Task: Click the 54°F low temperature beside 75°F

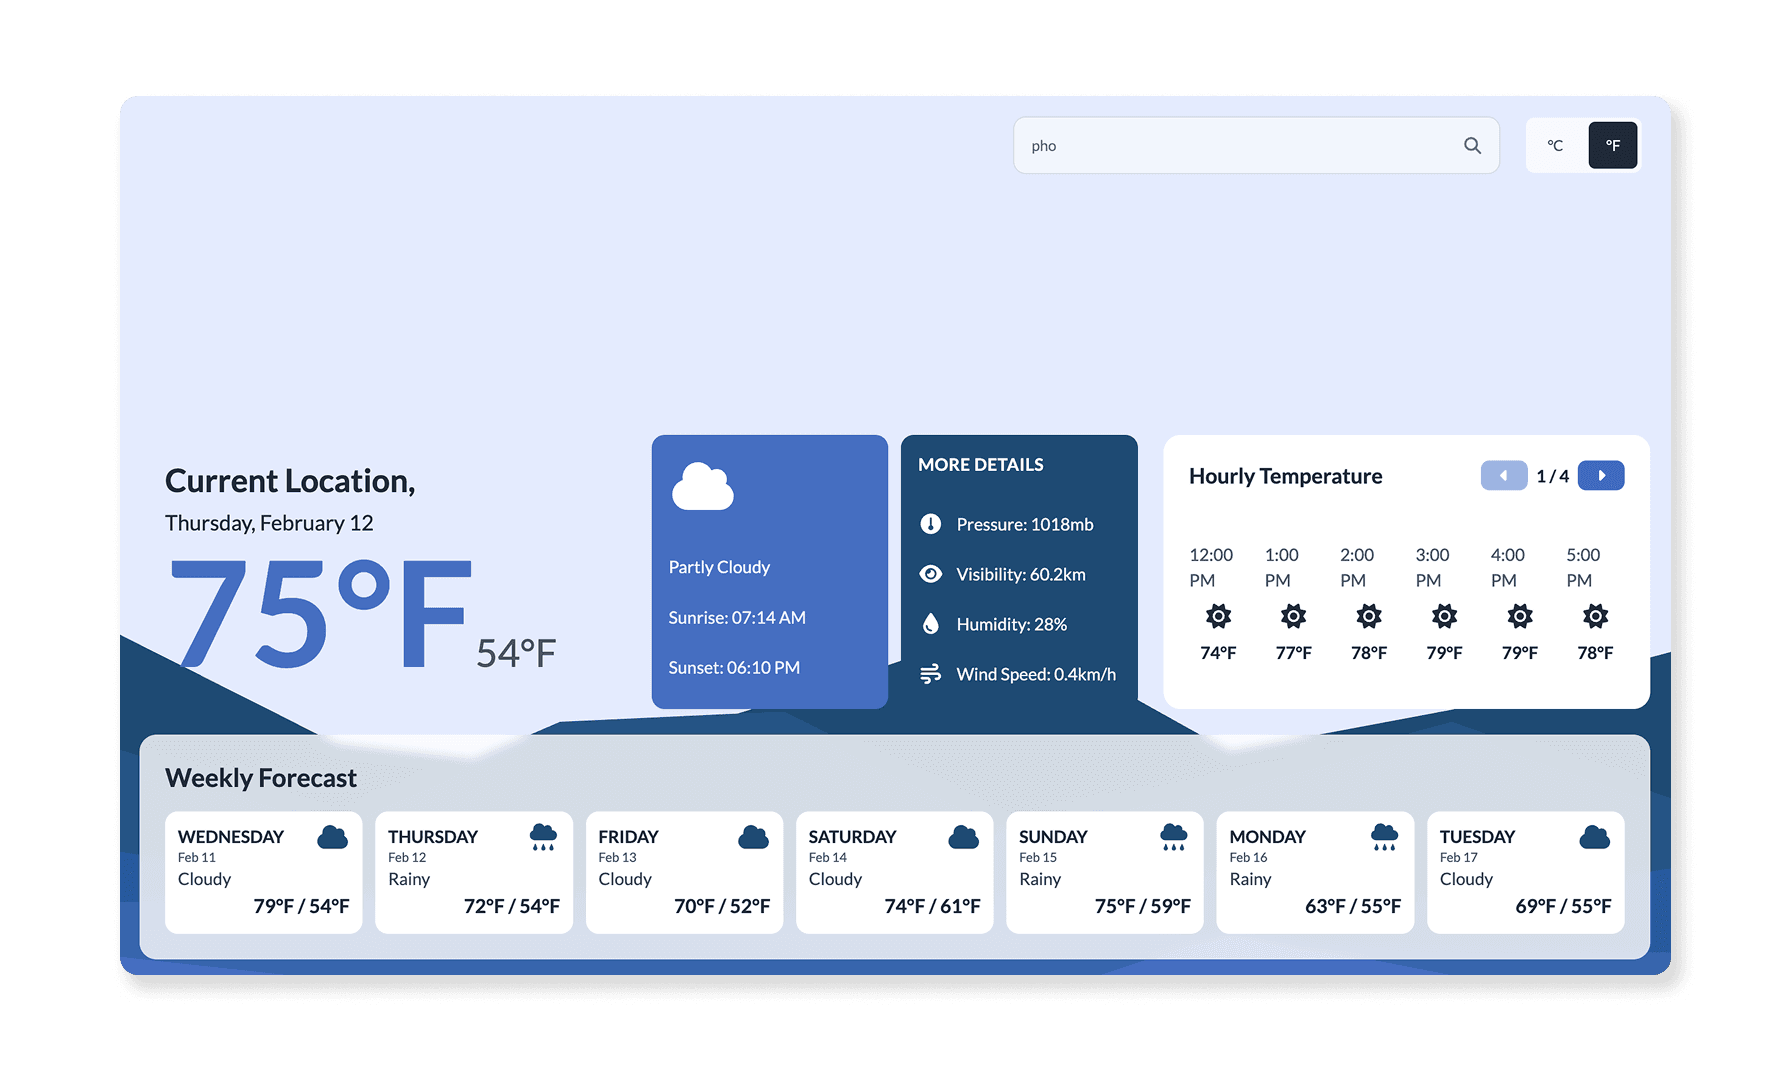Action: (516, 653)
